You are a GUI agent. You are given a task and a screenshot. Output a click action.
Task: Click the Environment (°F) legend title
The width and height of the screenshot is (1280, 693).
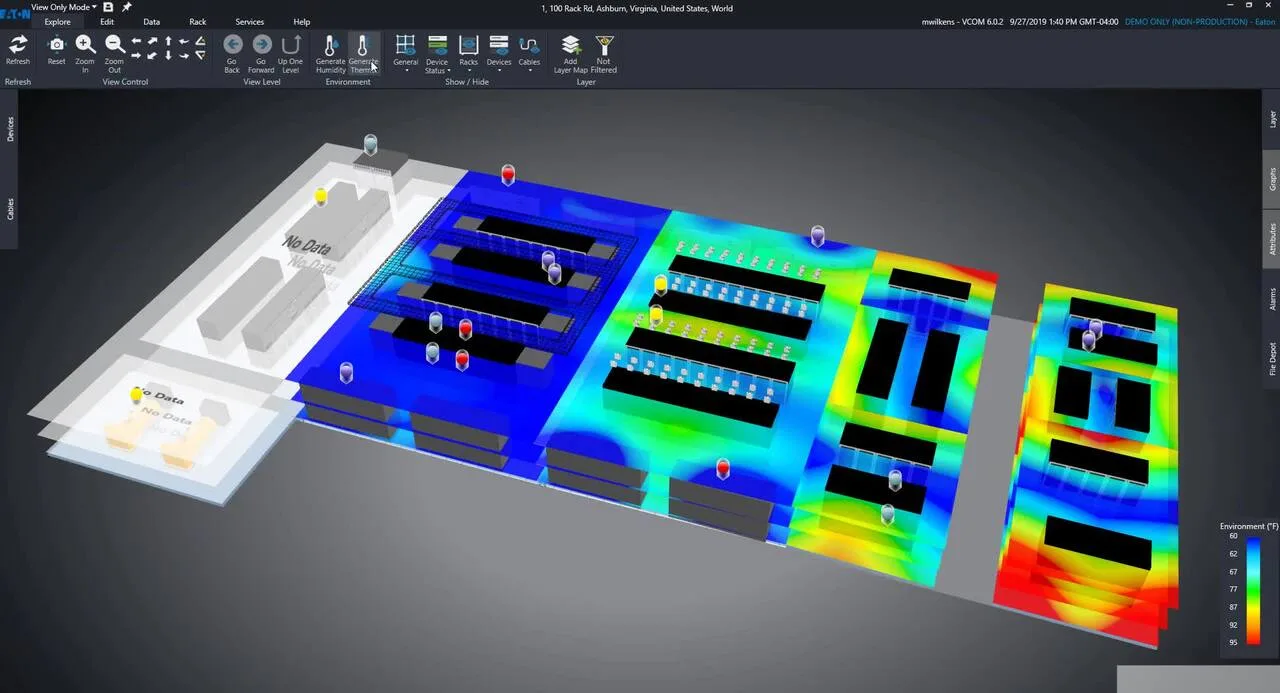click(x=1247, y=525)
